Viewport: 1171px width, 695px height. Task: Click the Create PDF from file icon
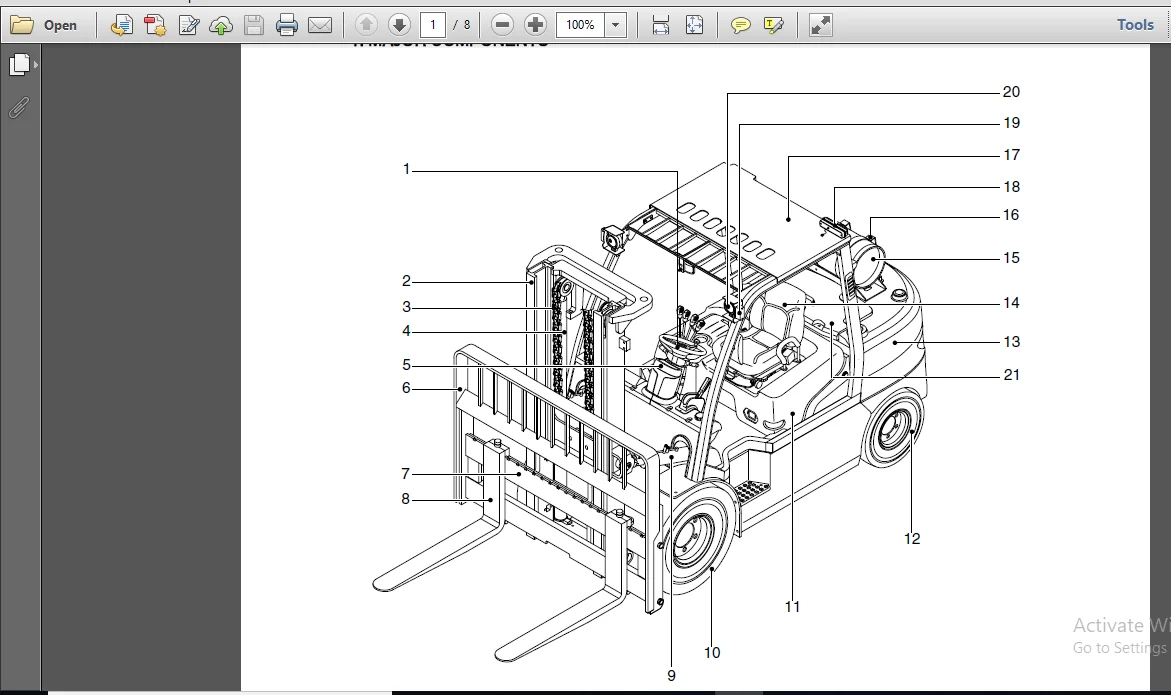click(122, 25)
